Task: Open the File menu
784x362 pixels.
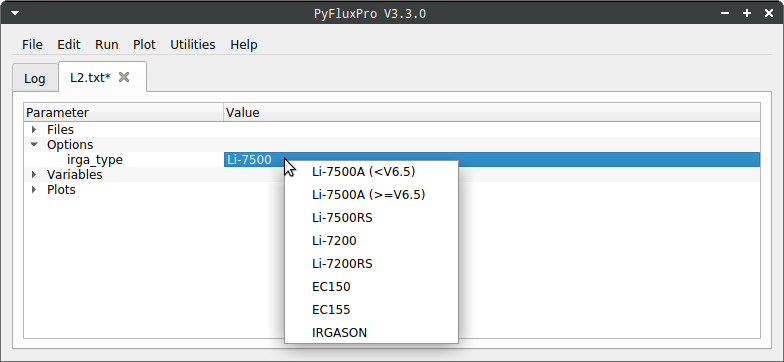Action: click(32, 44)
